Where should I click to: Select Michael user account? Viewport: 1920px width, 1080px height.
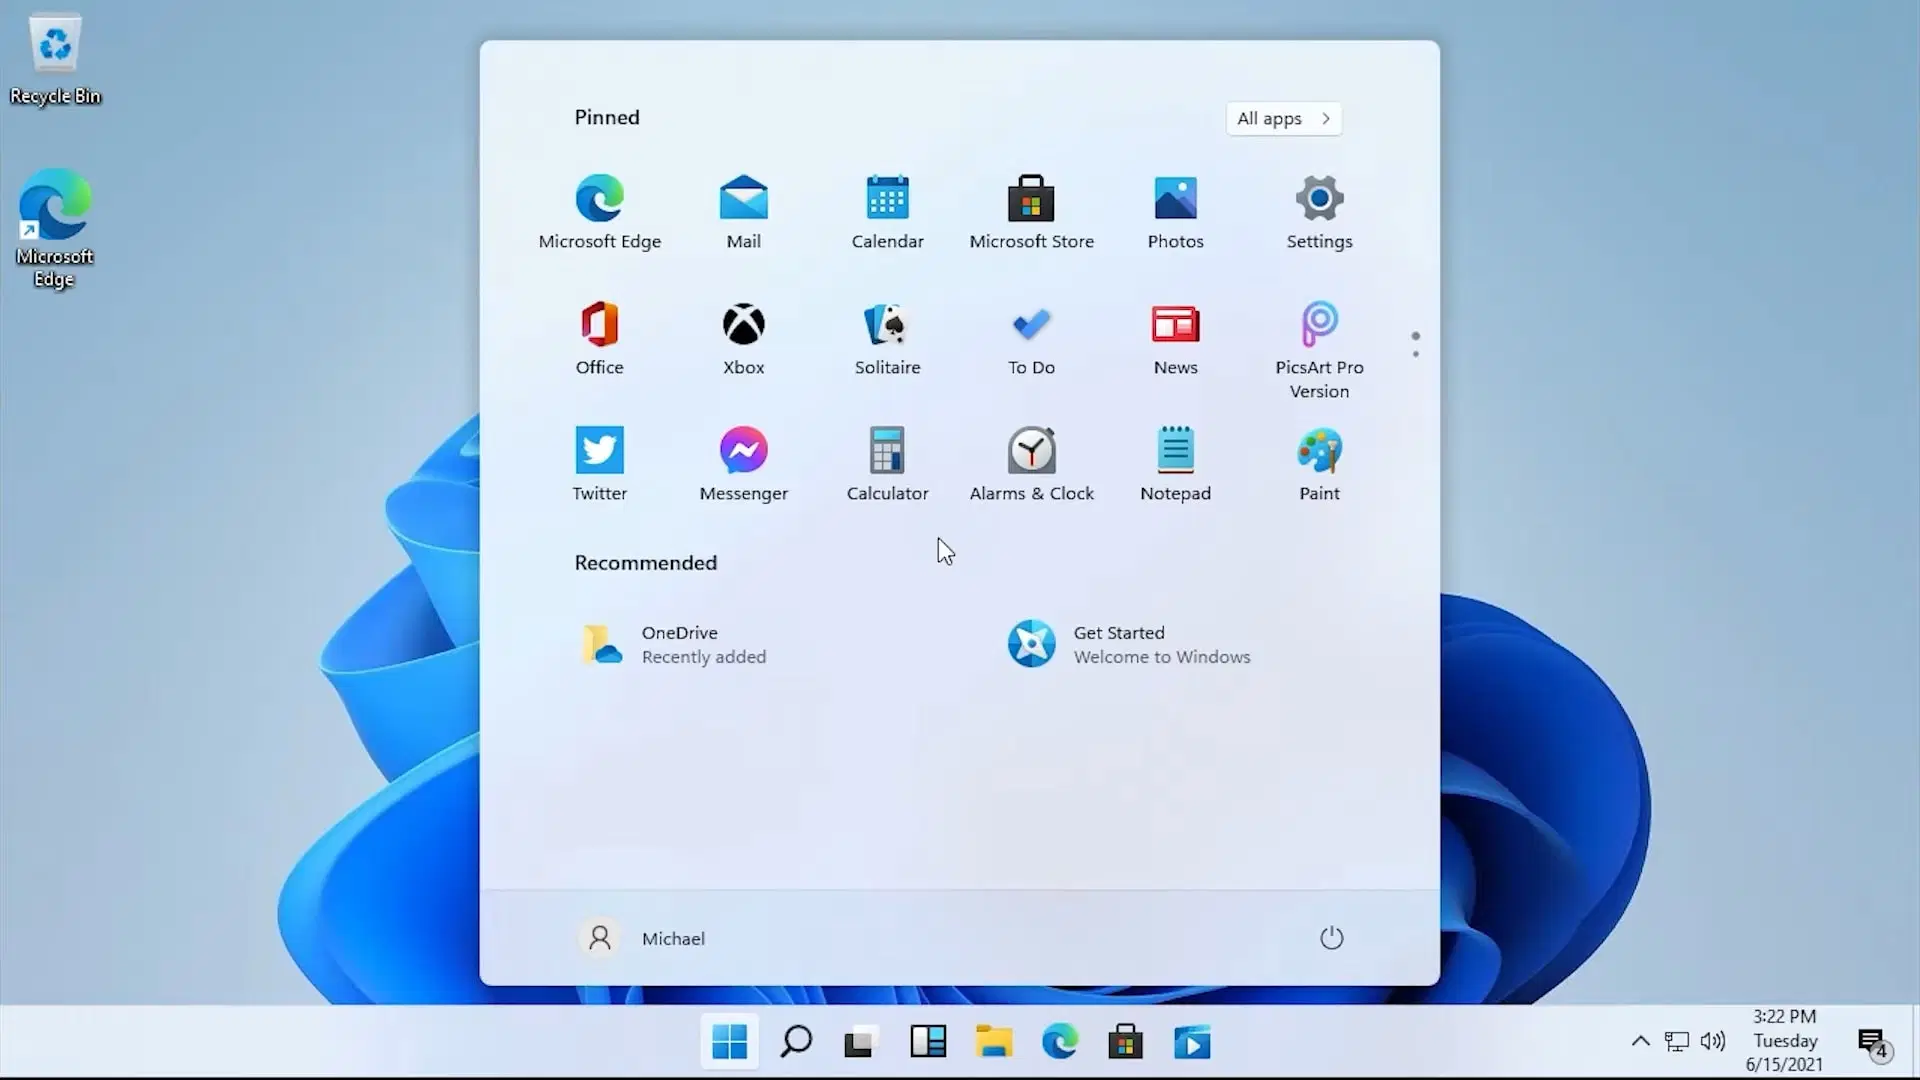(645, 938)
